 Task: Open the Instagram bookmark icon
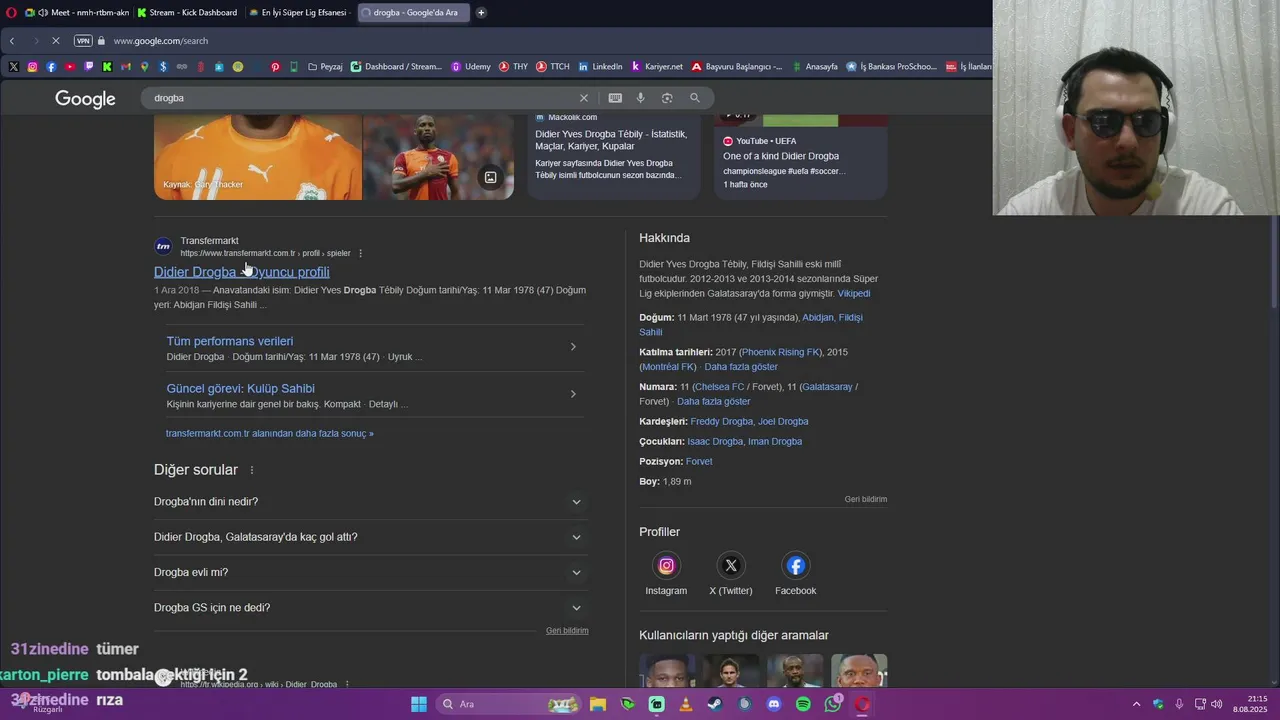(x=32, y=67)
